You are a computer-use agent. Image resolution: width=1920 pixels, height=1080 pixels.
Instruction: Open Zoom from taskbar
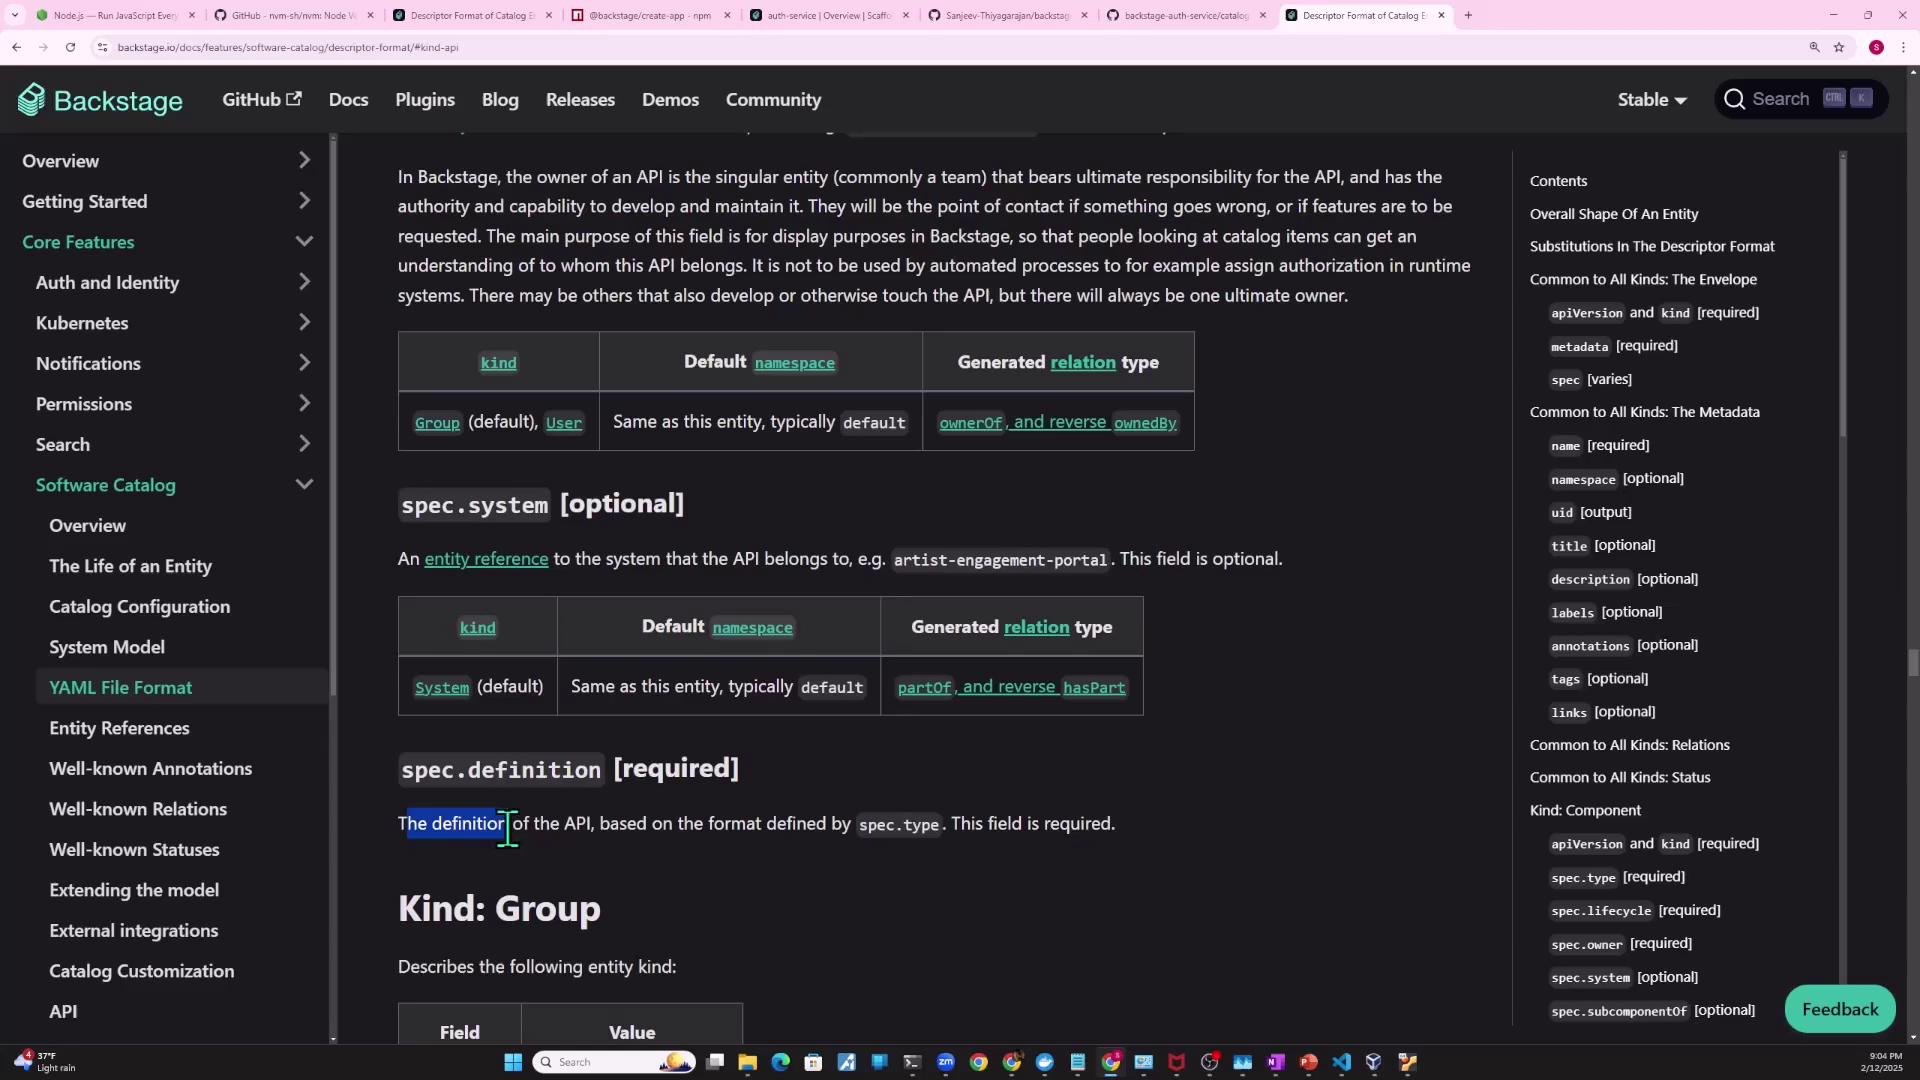tap(945, 1062)
